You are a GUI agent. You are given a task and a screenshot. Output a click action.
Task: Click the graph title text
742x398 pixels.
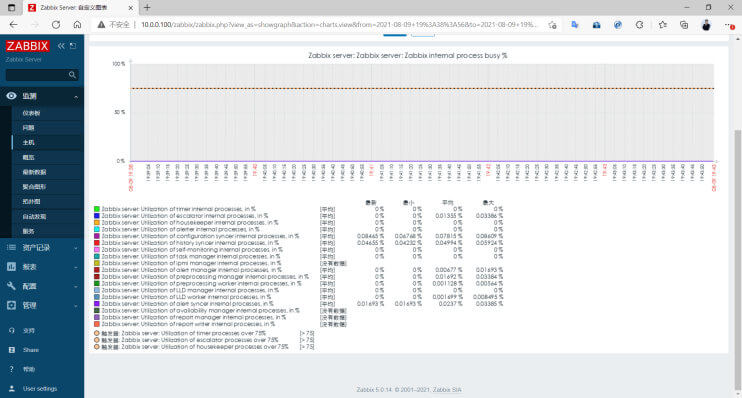click(x=407, y=55)
